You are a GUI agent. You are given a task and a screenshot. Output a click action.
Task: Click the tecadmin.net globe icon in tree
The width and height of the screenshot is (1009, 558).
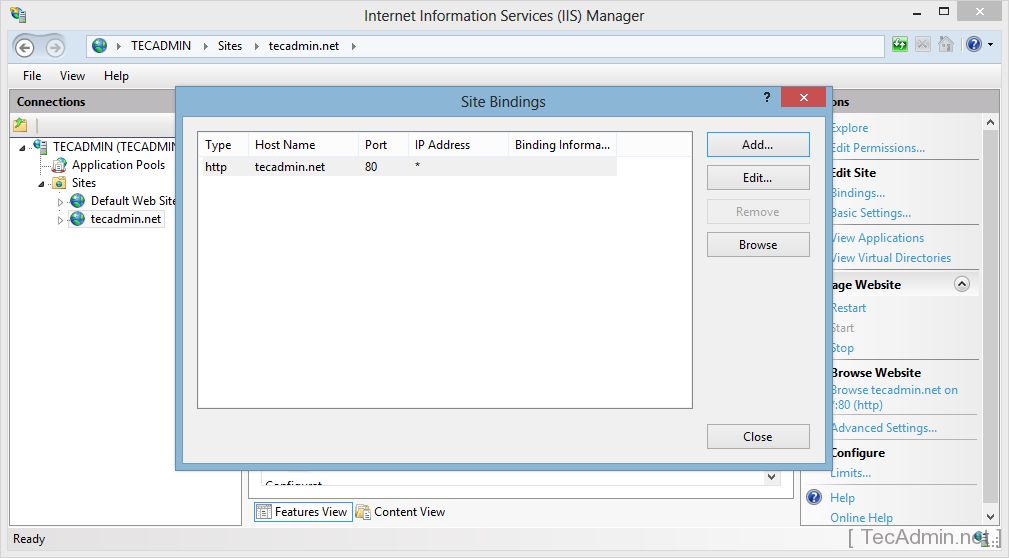tap(78, 219)
